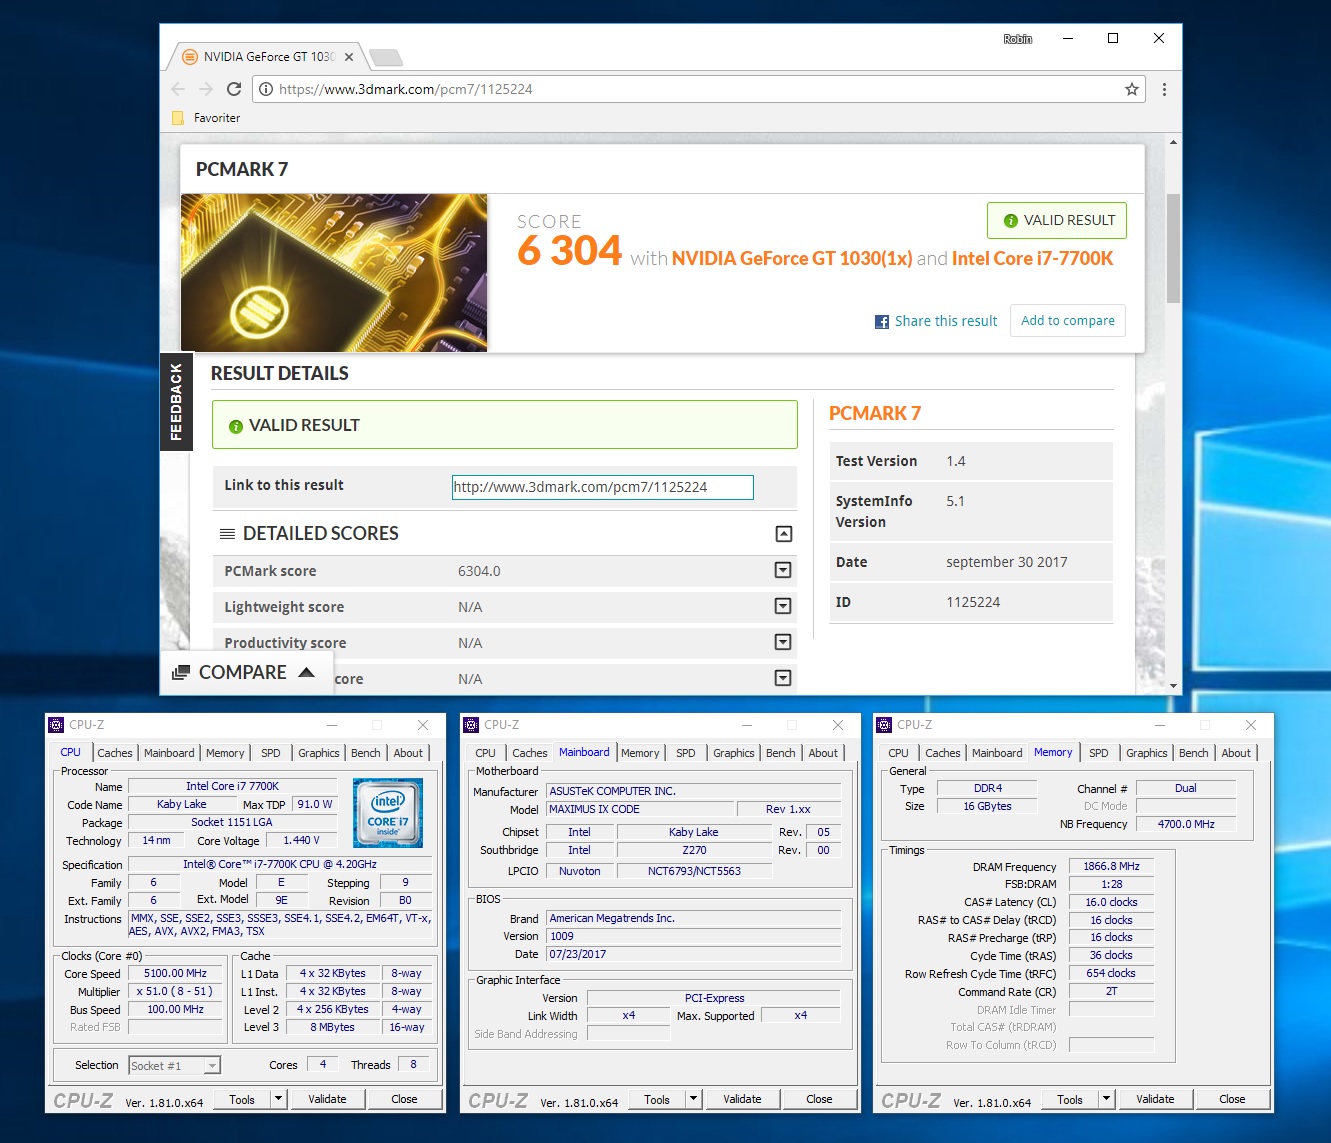Open the Tools dropdown arrow in the CPU tab window
The width and height of the screenshot is (1331, 1143).
278,1099
